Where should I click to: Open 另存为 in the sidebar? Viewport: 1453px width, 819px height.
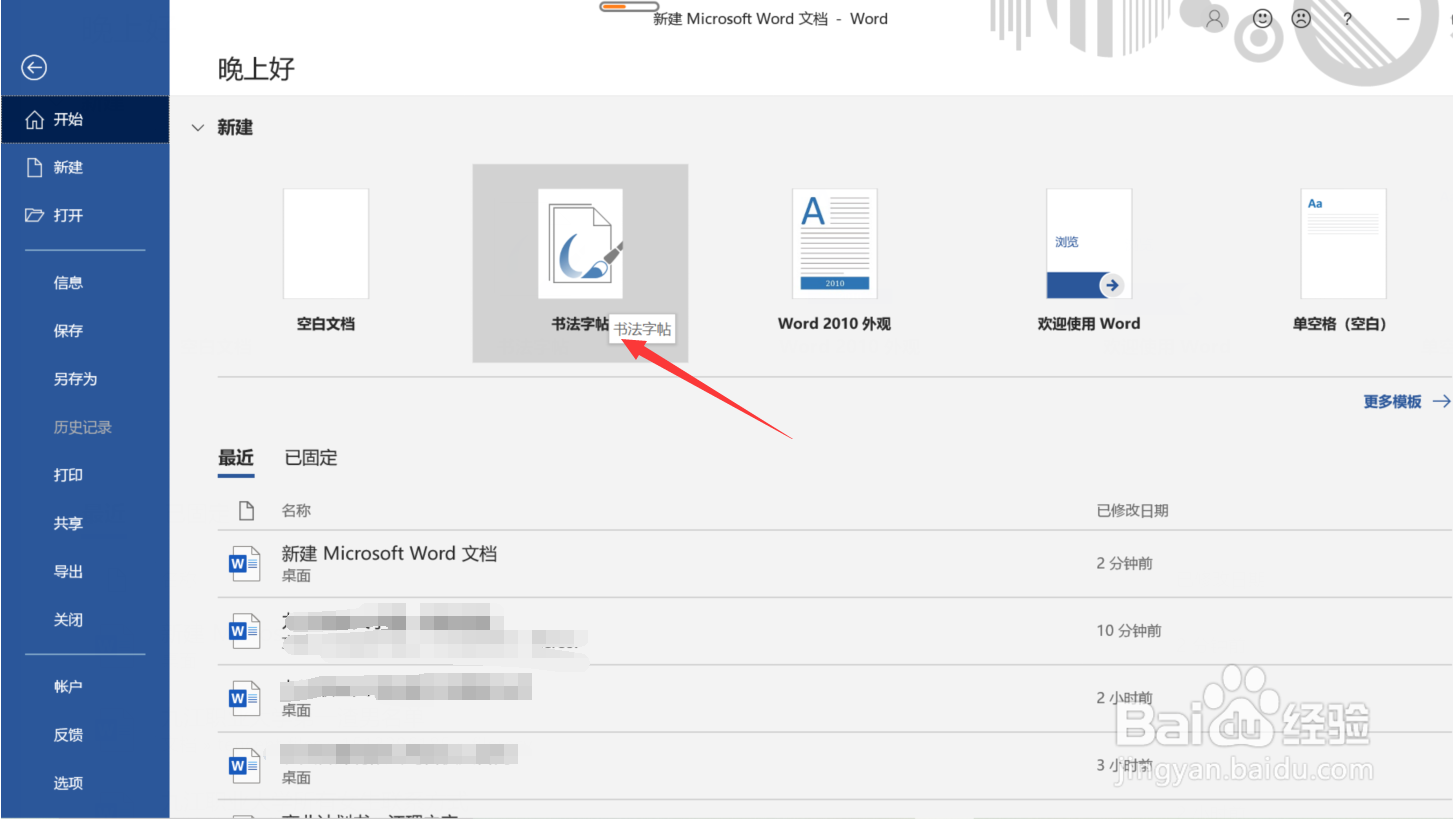click(75, 379)
